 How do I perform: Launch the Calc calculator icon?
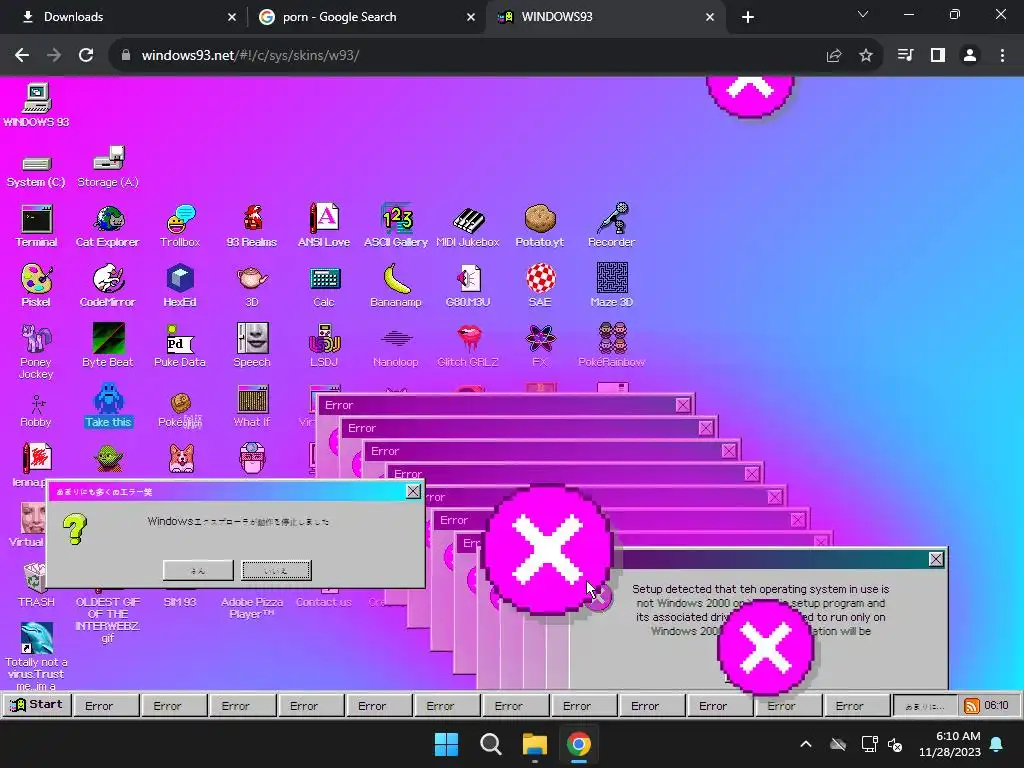[x=324, y=285]
